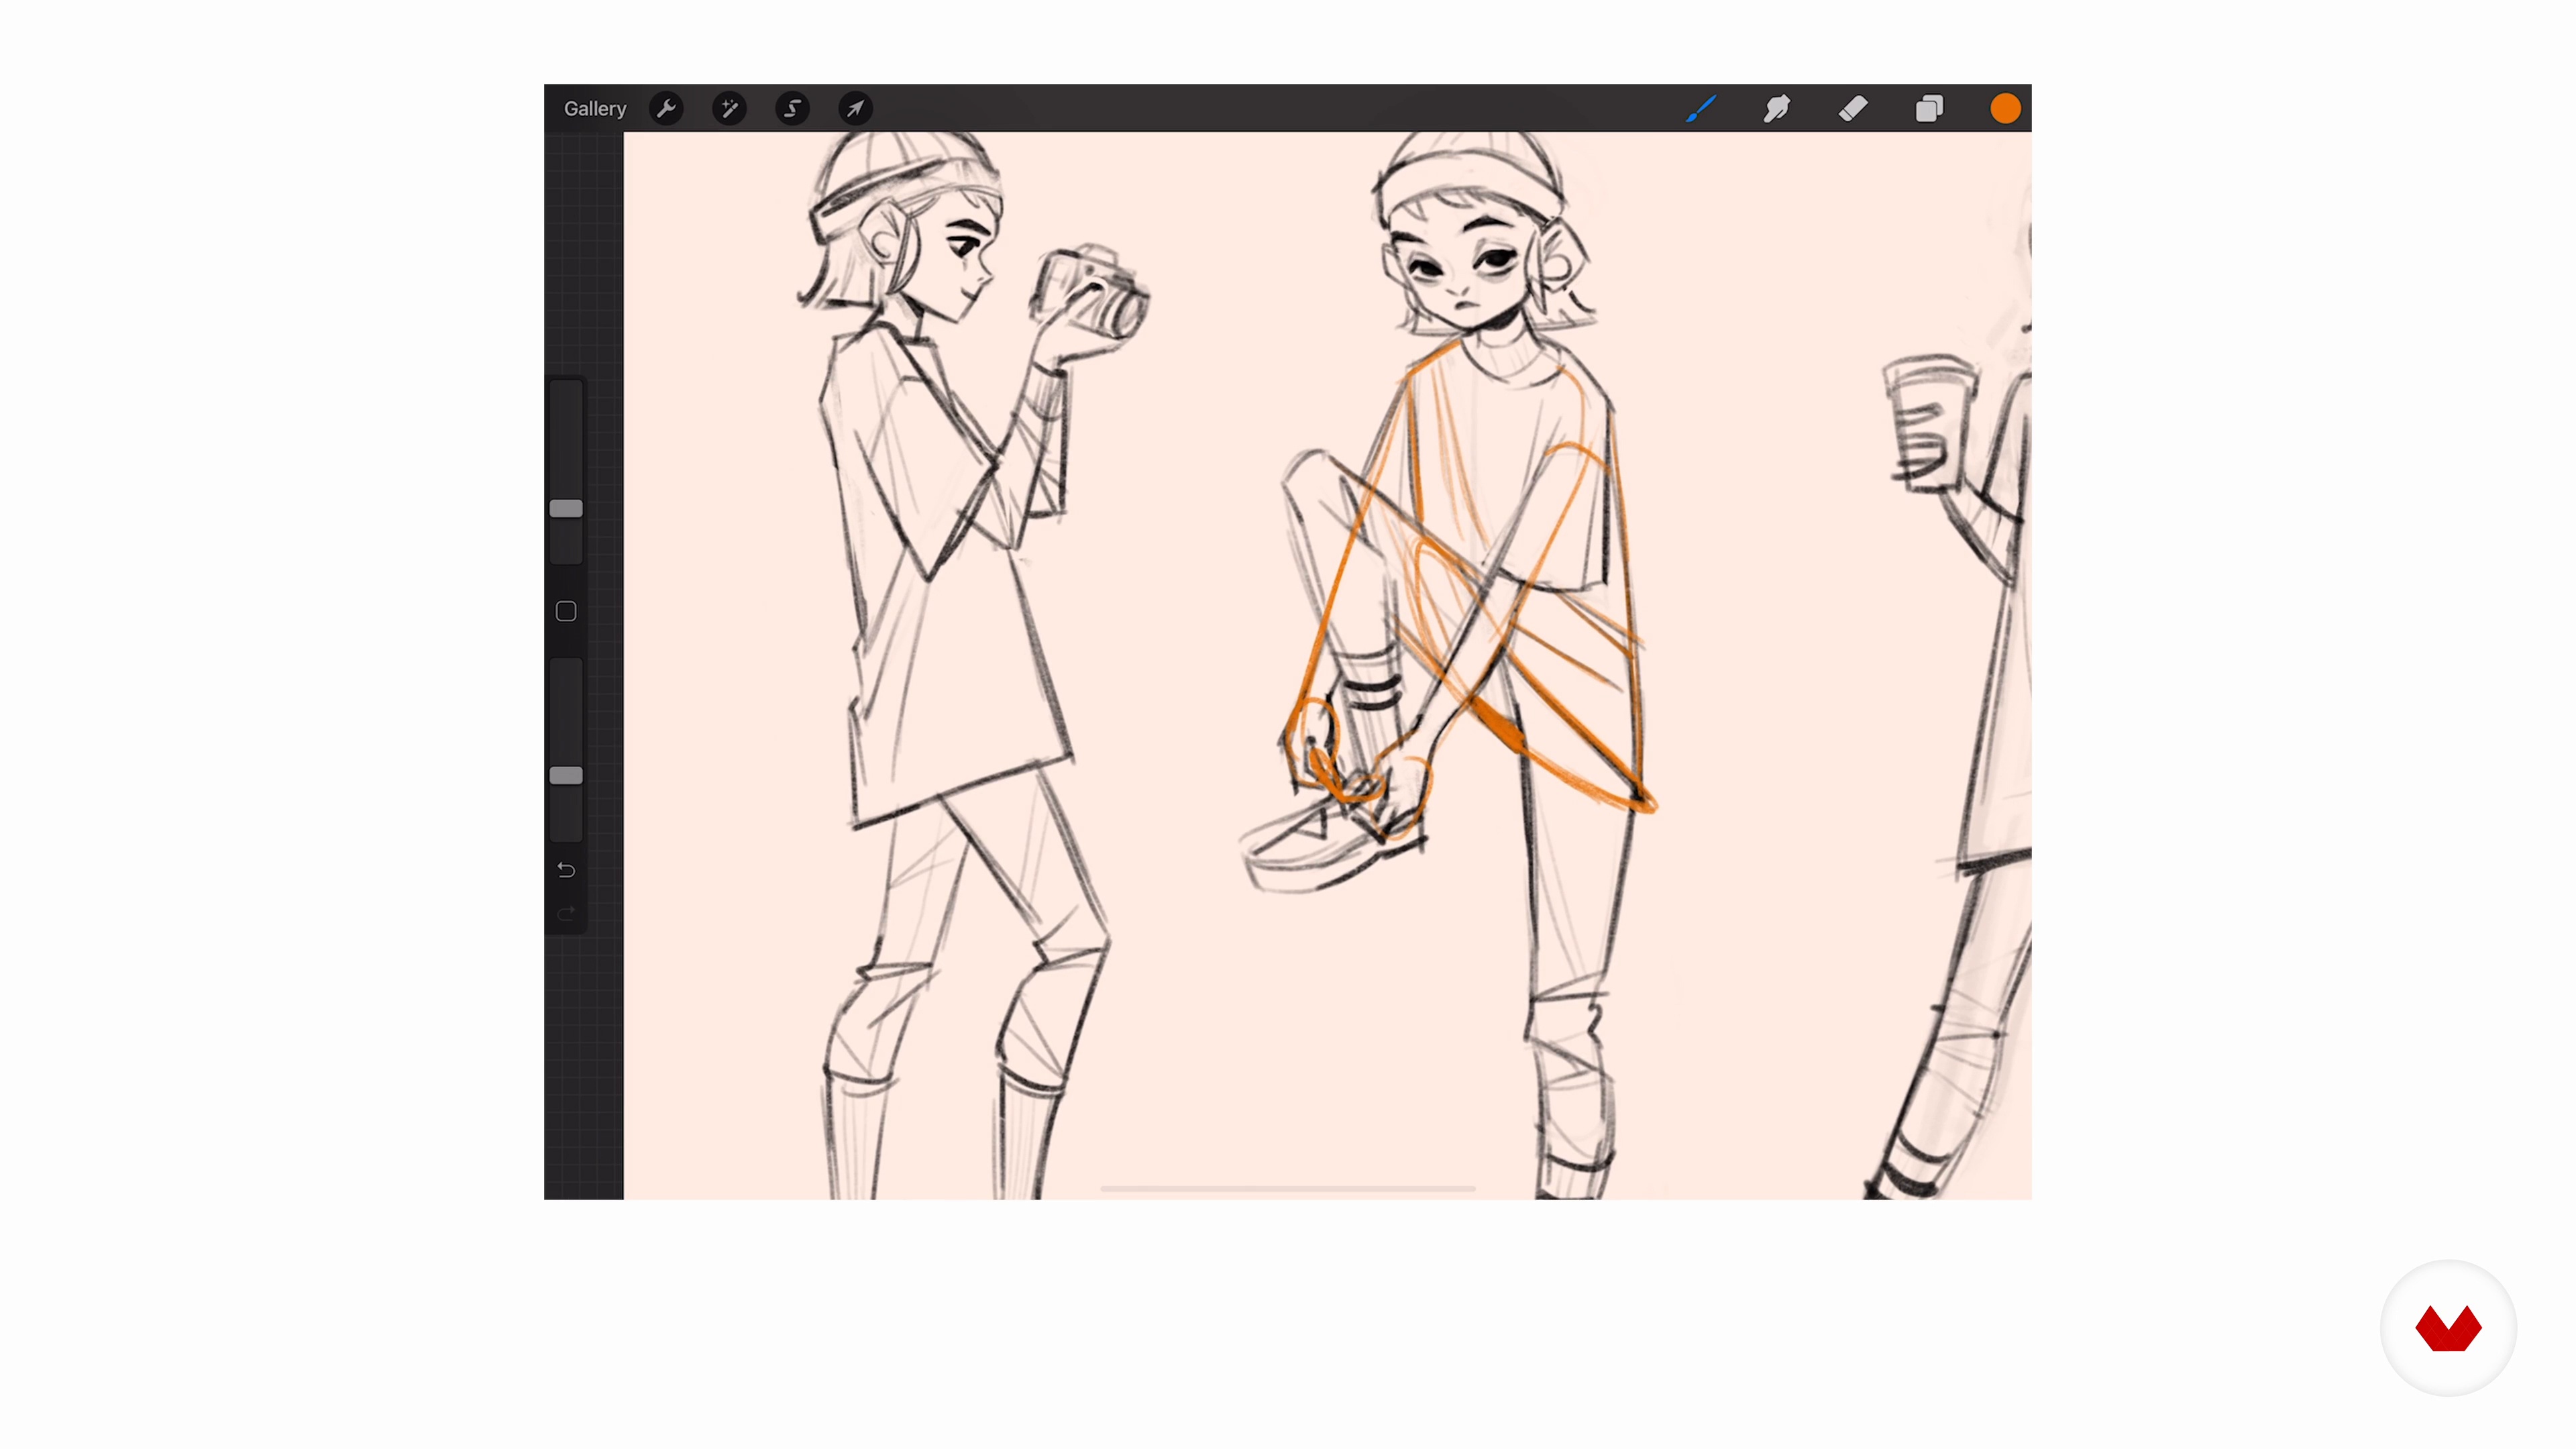Click the brush opacity slider handle

566,776
